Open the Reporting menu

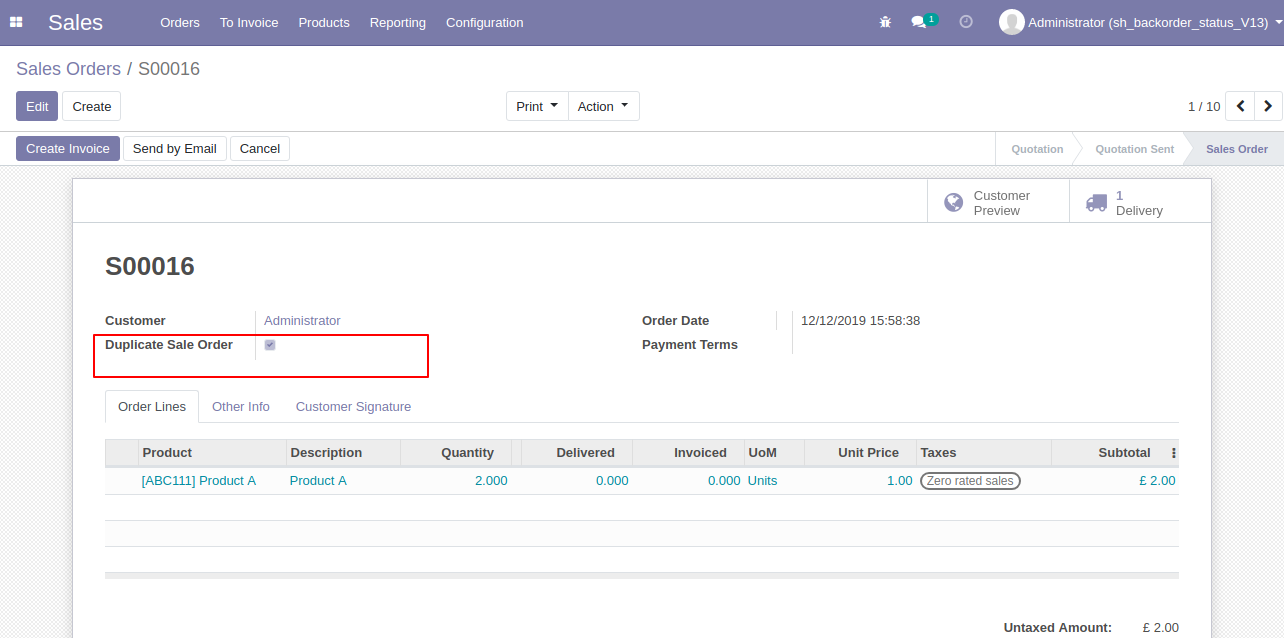[398, 22]
